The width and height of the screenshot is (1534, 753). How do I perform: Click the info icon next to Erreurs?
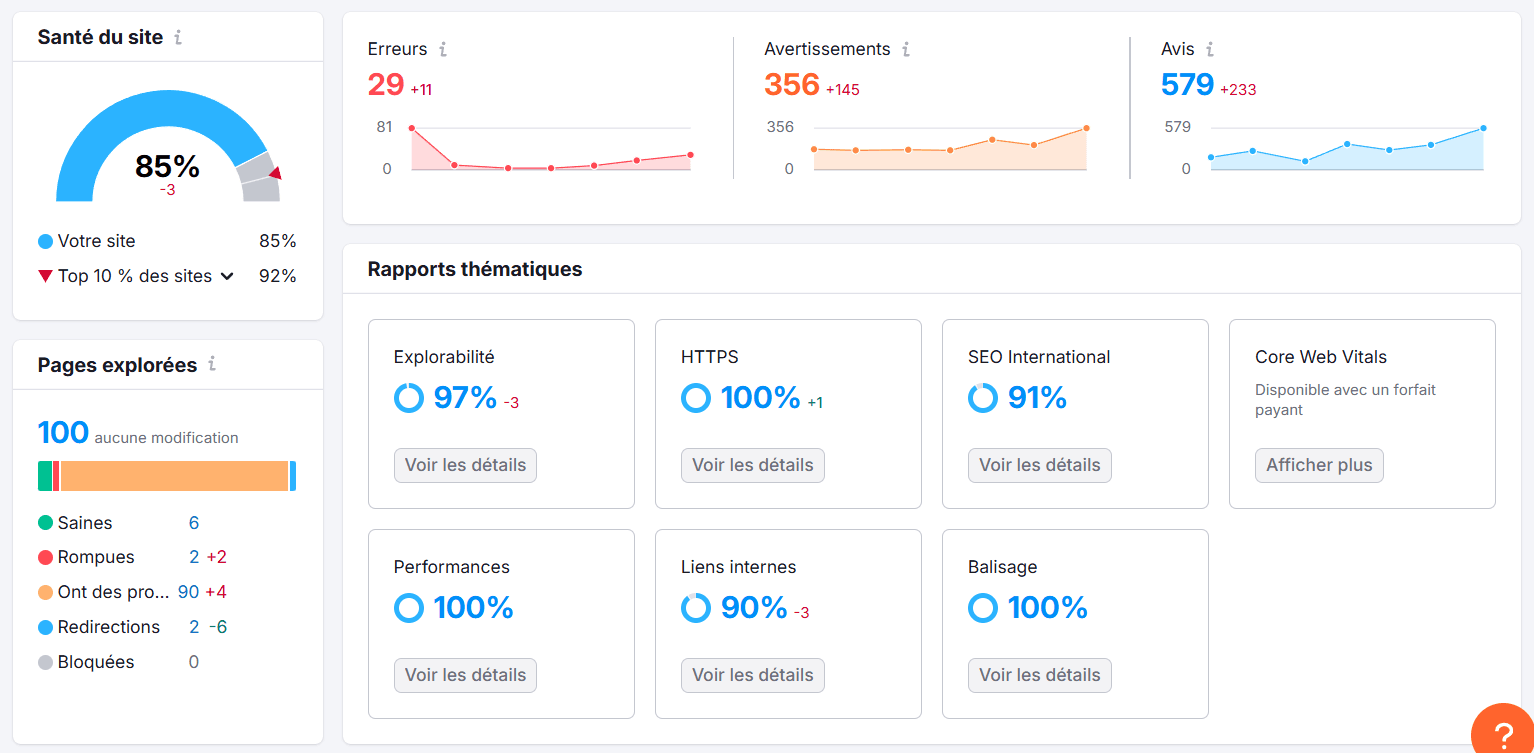click(x=443, y=49)
